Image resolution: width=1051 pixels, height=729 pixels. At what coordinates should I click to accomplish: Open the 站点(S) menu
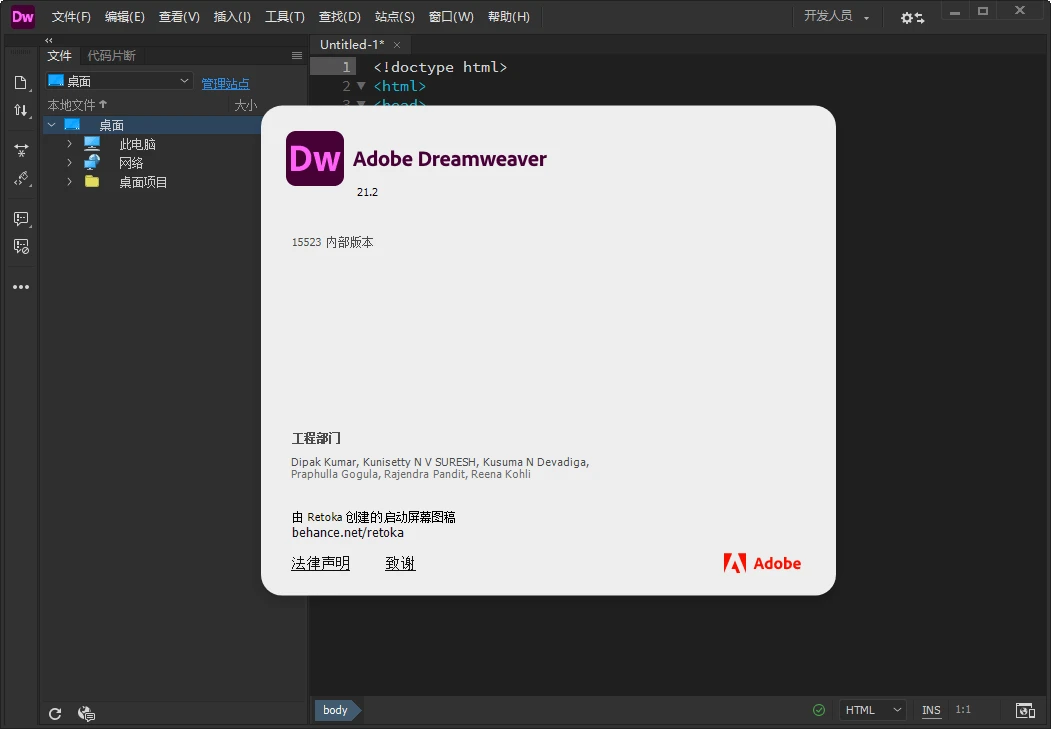point(394,16)
